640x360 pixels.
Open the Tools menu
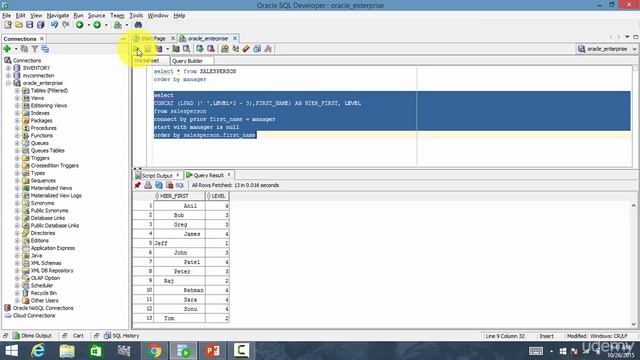(136, 16)
